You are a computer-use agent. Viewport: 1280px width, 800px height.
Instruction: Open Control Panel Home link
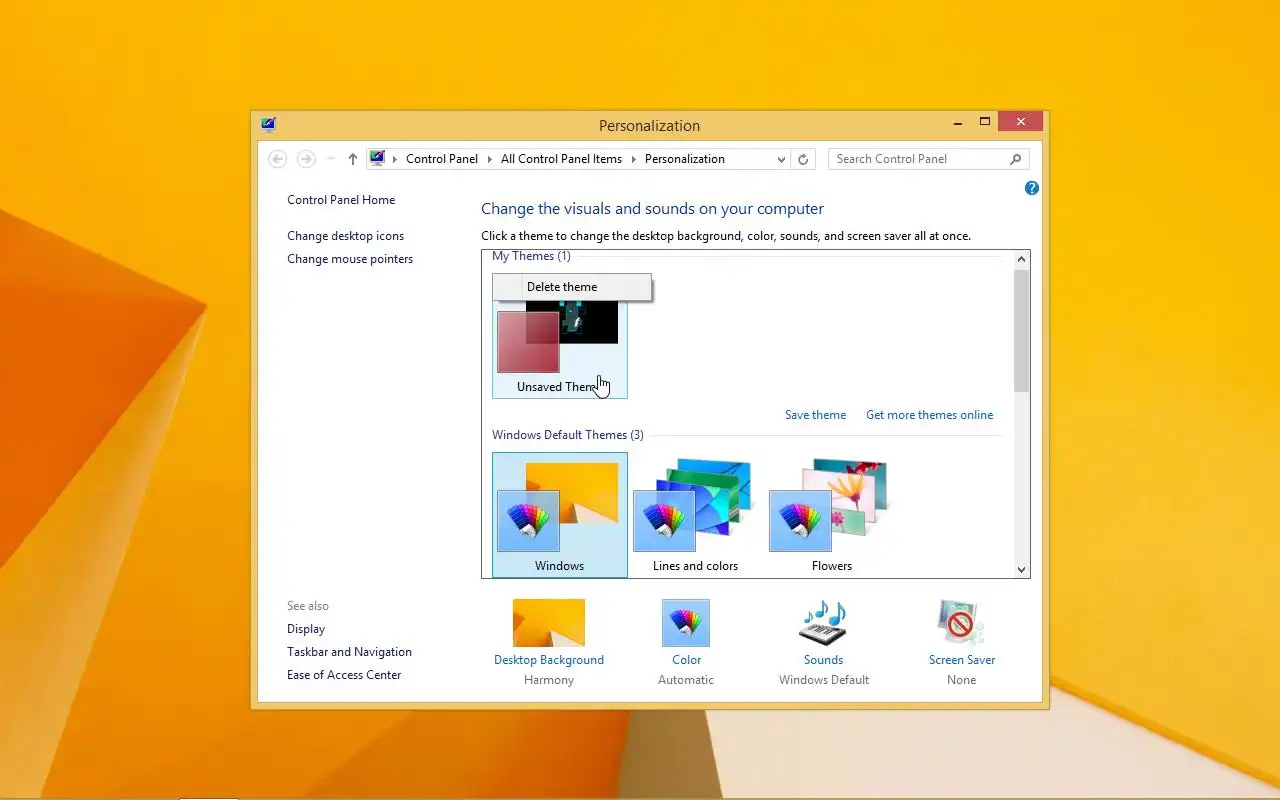tap(341, 200)
